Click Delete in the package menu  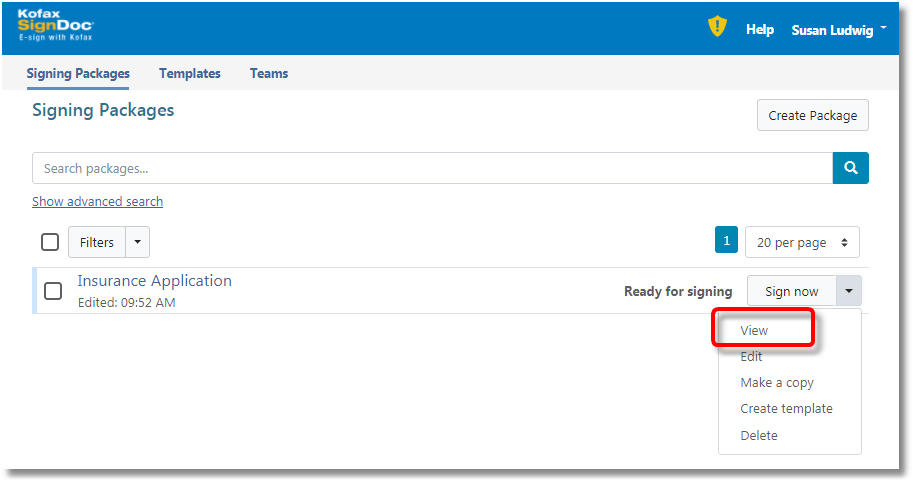click(x=758, y=435)
